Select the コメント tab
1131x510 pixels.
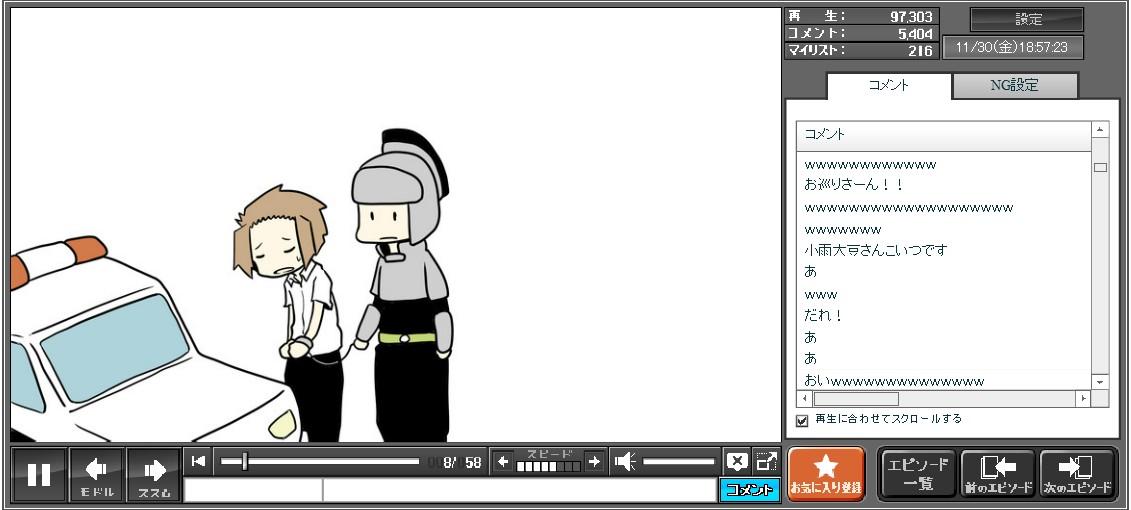pyautogui.click(x=888, y=86)
